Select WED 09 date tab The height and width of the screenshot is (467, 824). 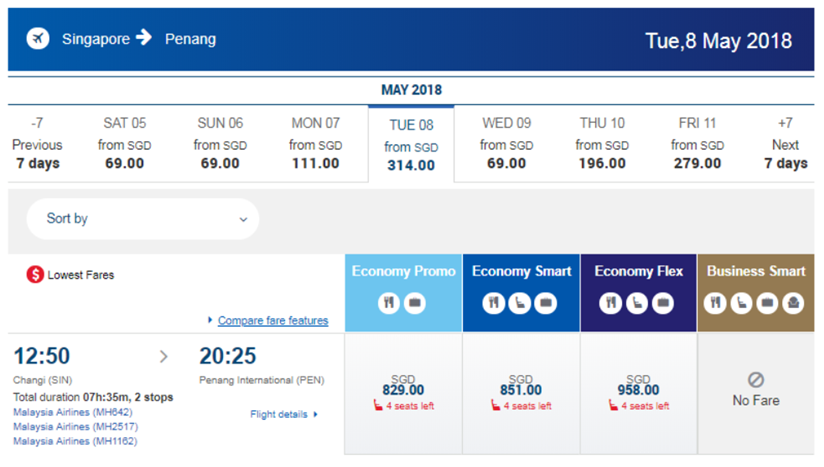pos(507,143)
